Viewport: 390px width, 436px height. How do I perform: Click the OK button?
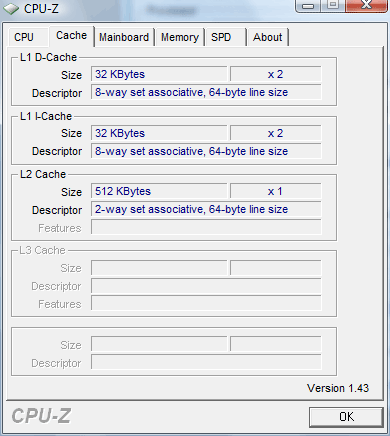click(346, 417)
